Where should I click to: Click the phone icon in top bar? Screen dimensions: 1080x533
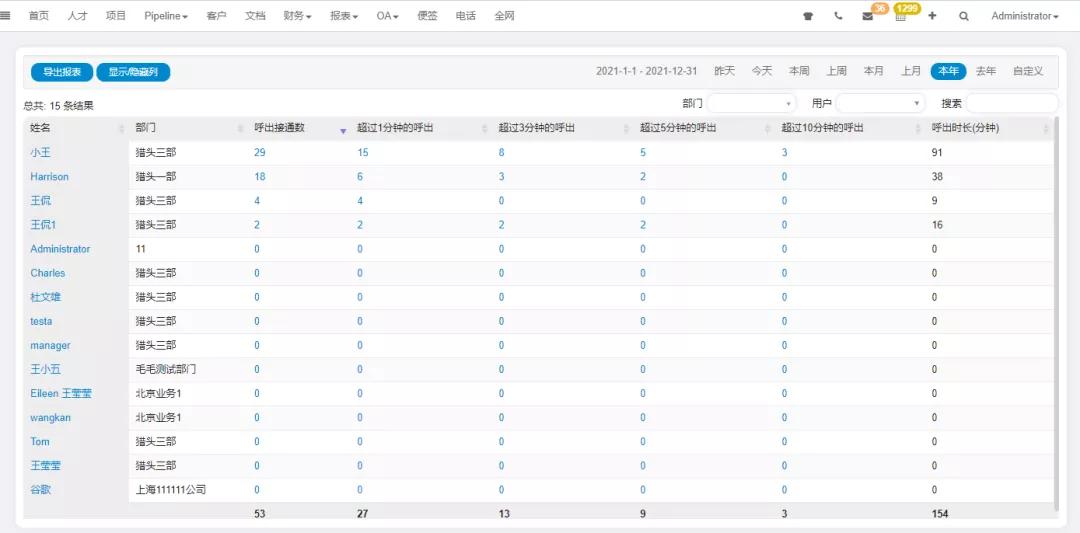(838, 17)
